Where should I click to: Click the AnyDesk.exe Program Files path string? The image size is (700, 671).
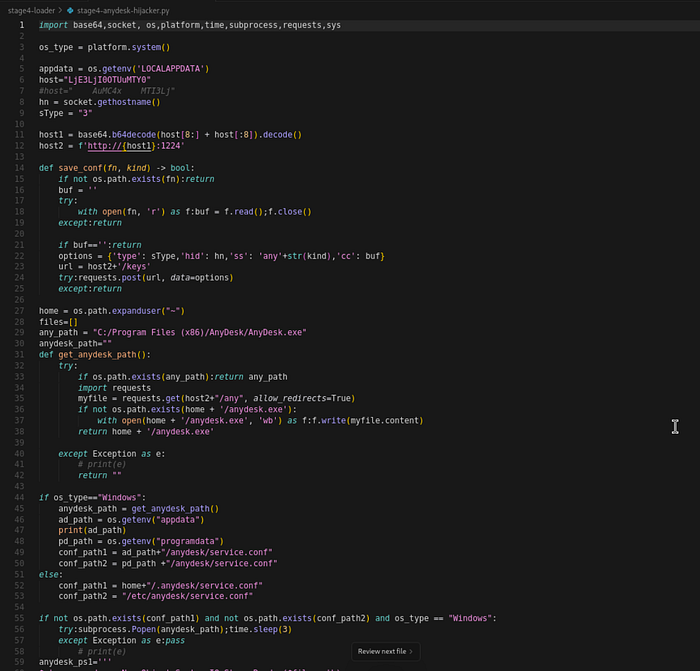200,333
